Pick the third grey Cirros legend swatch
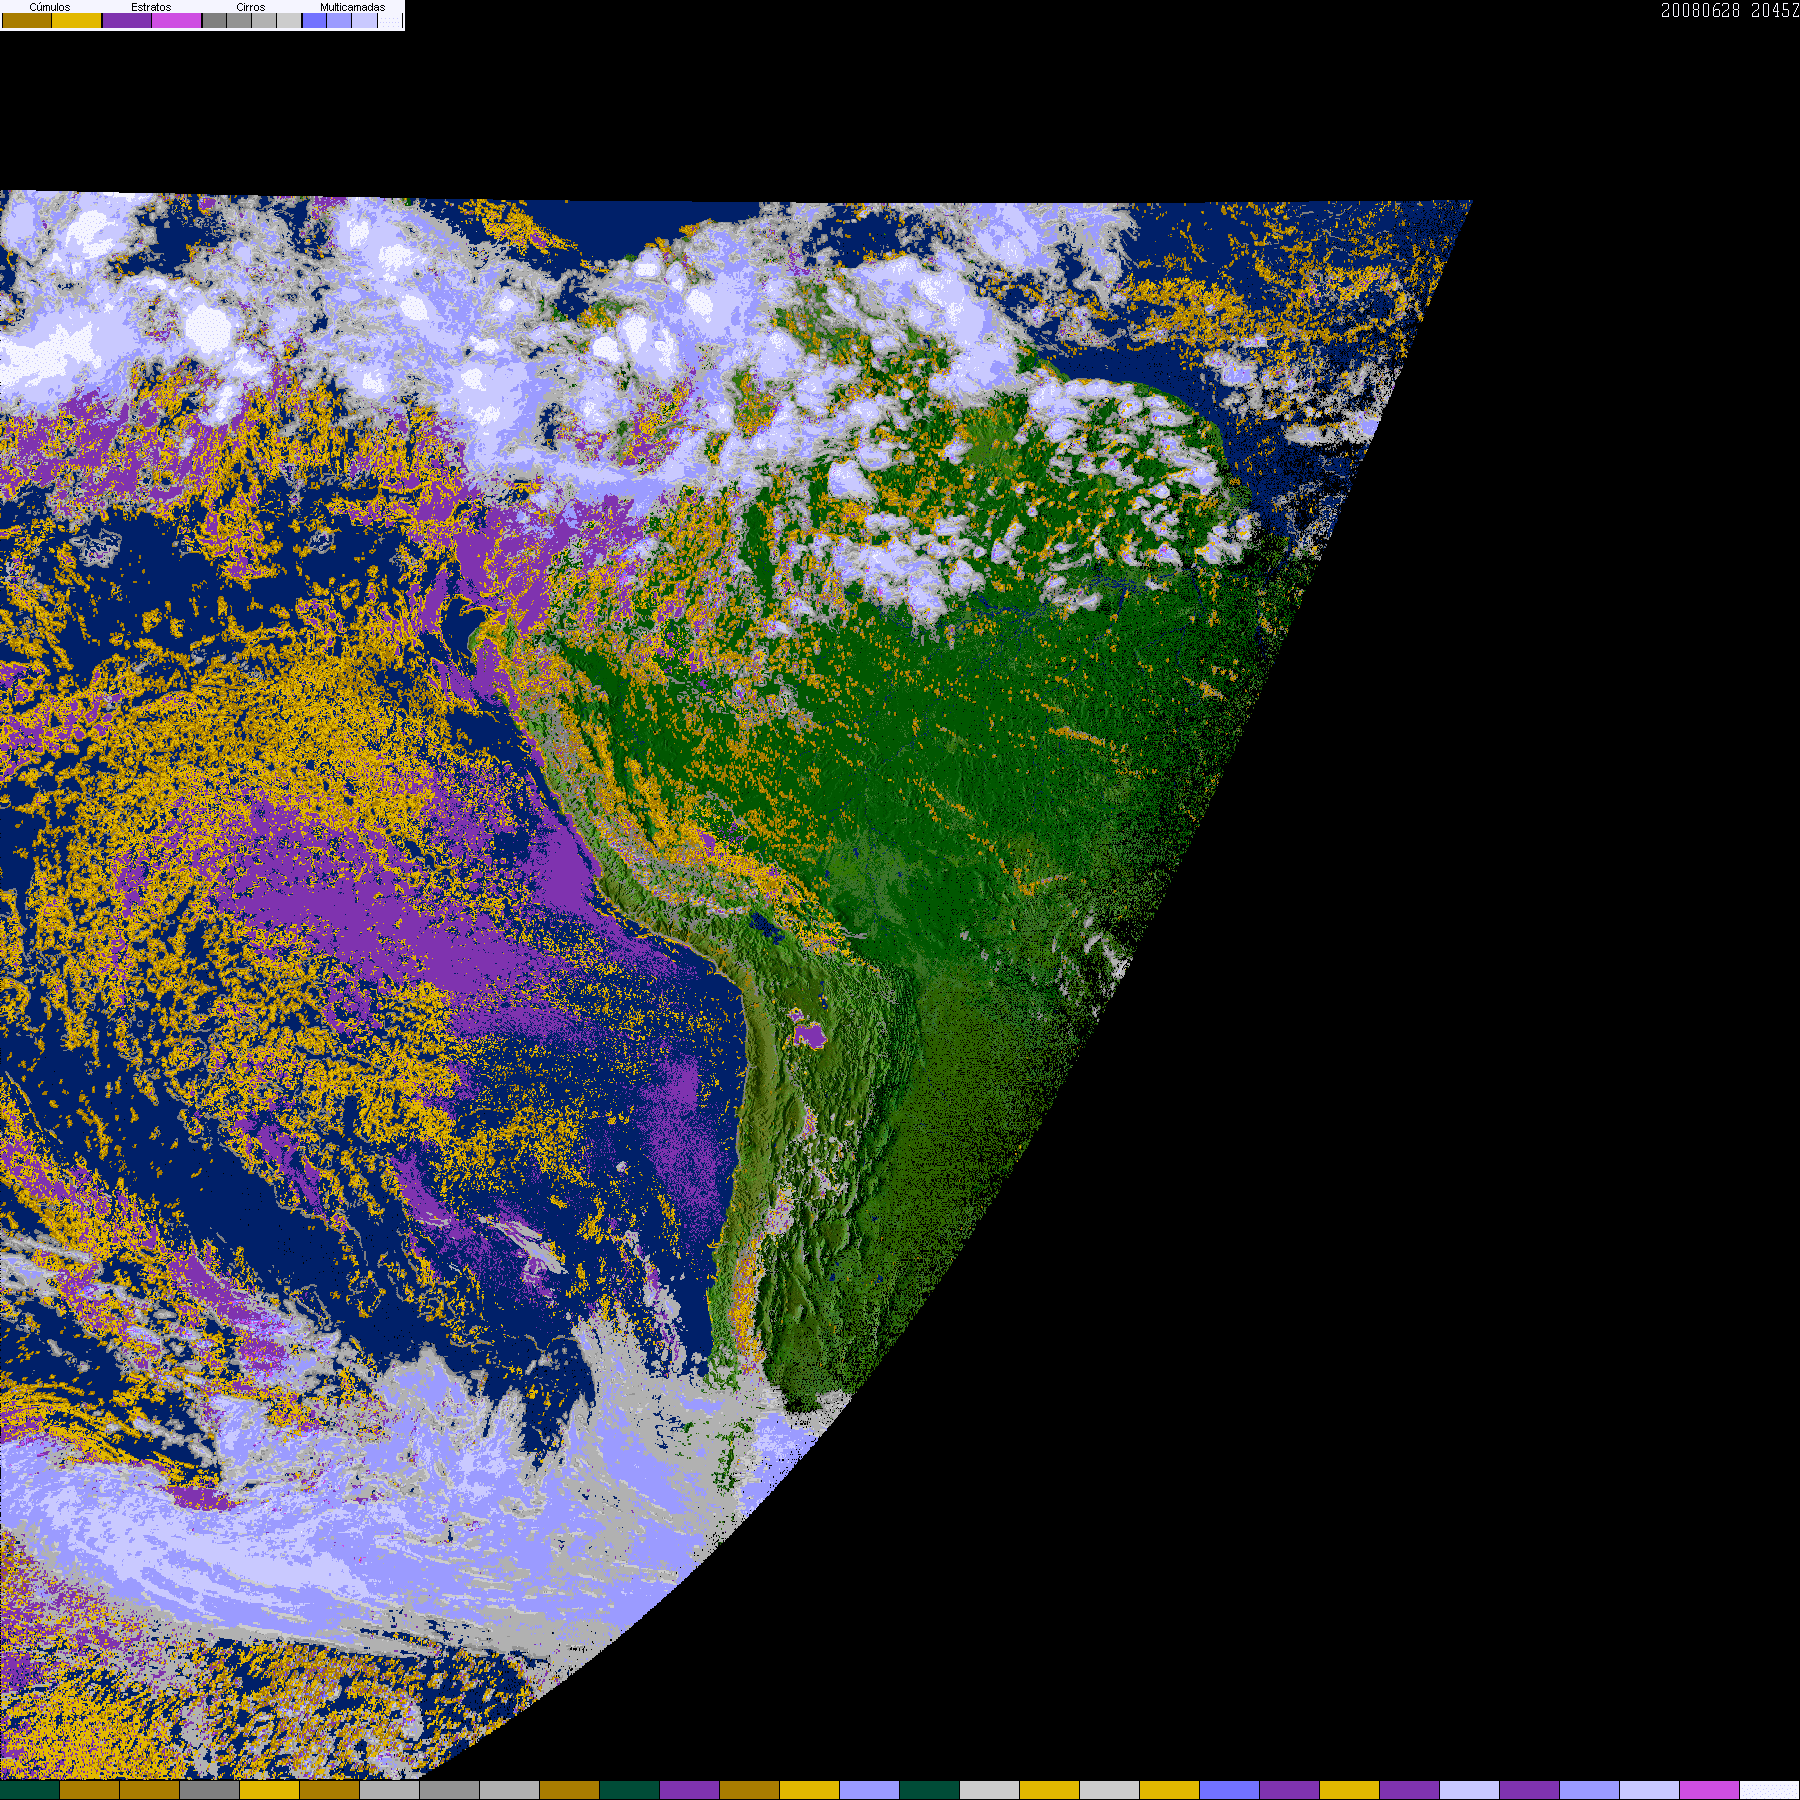 pos(264,20)
